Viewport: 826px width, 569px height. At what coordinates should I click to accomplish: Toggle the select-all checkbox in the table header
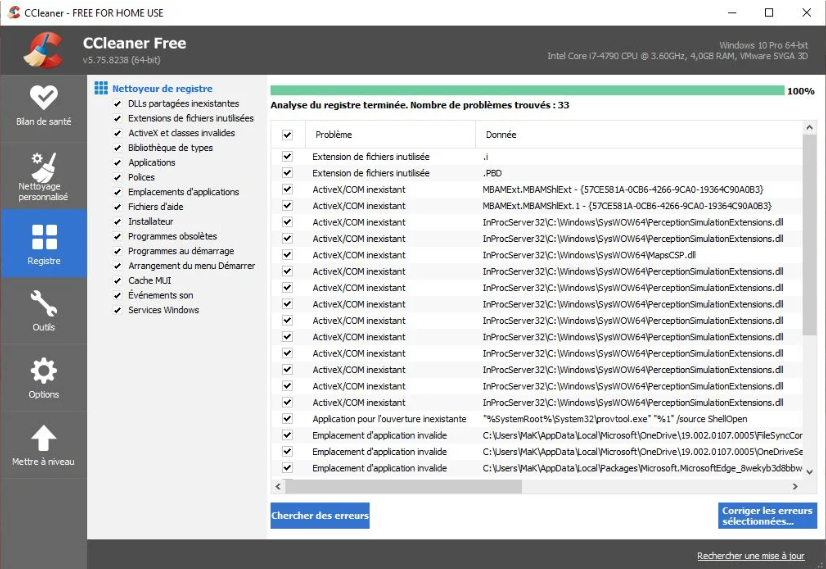288,135
